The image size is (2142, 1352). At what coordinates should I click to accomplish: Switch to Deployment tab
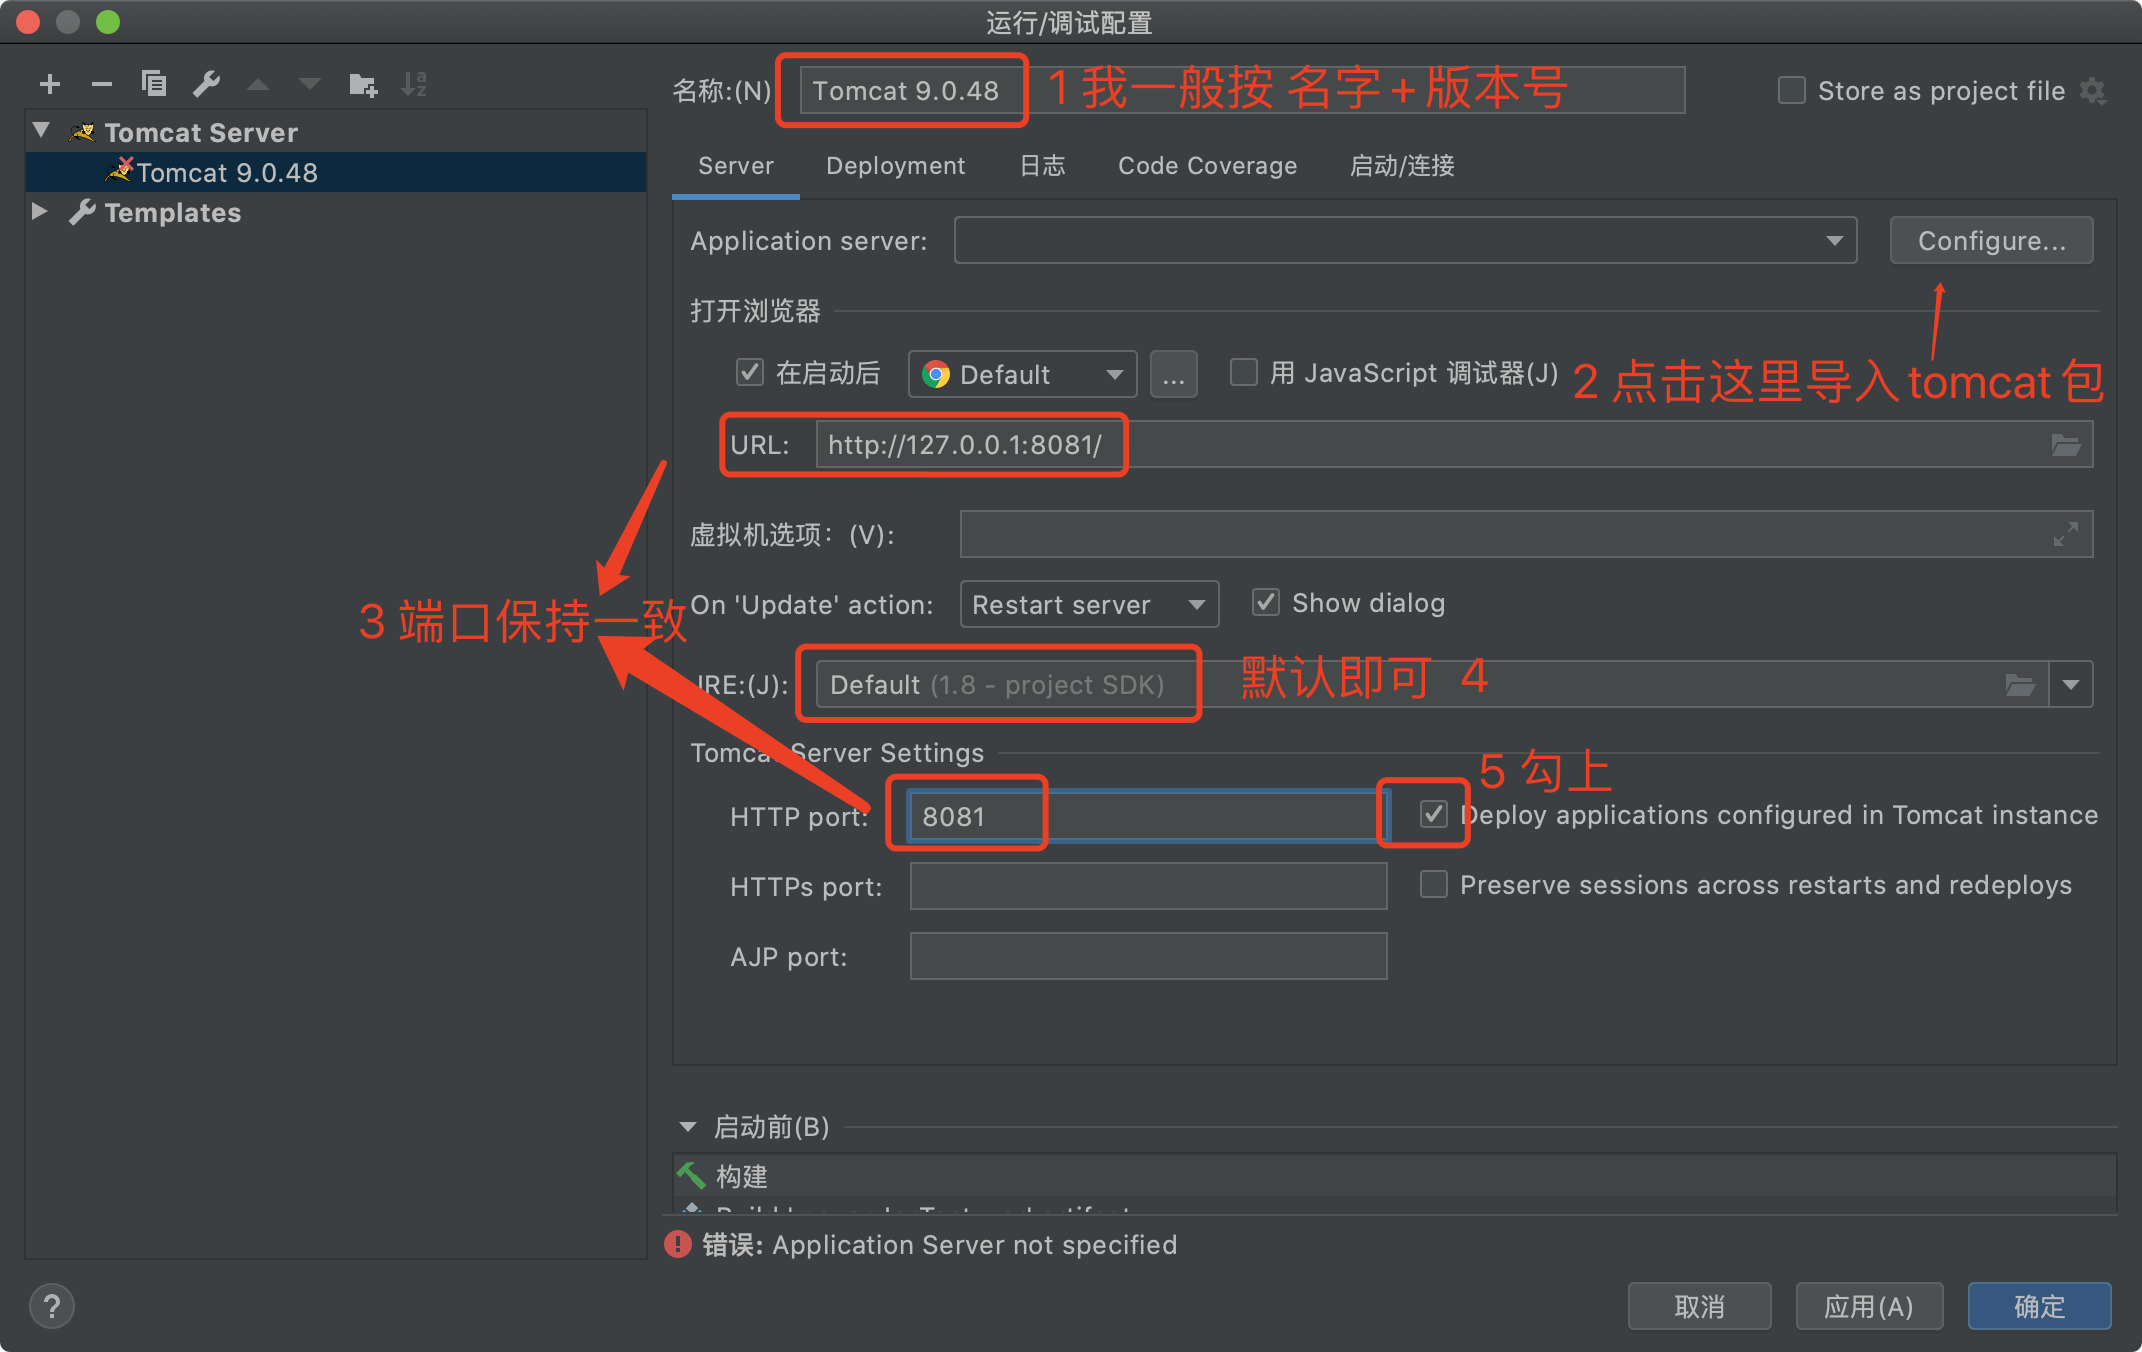pos(896,166)
